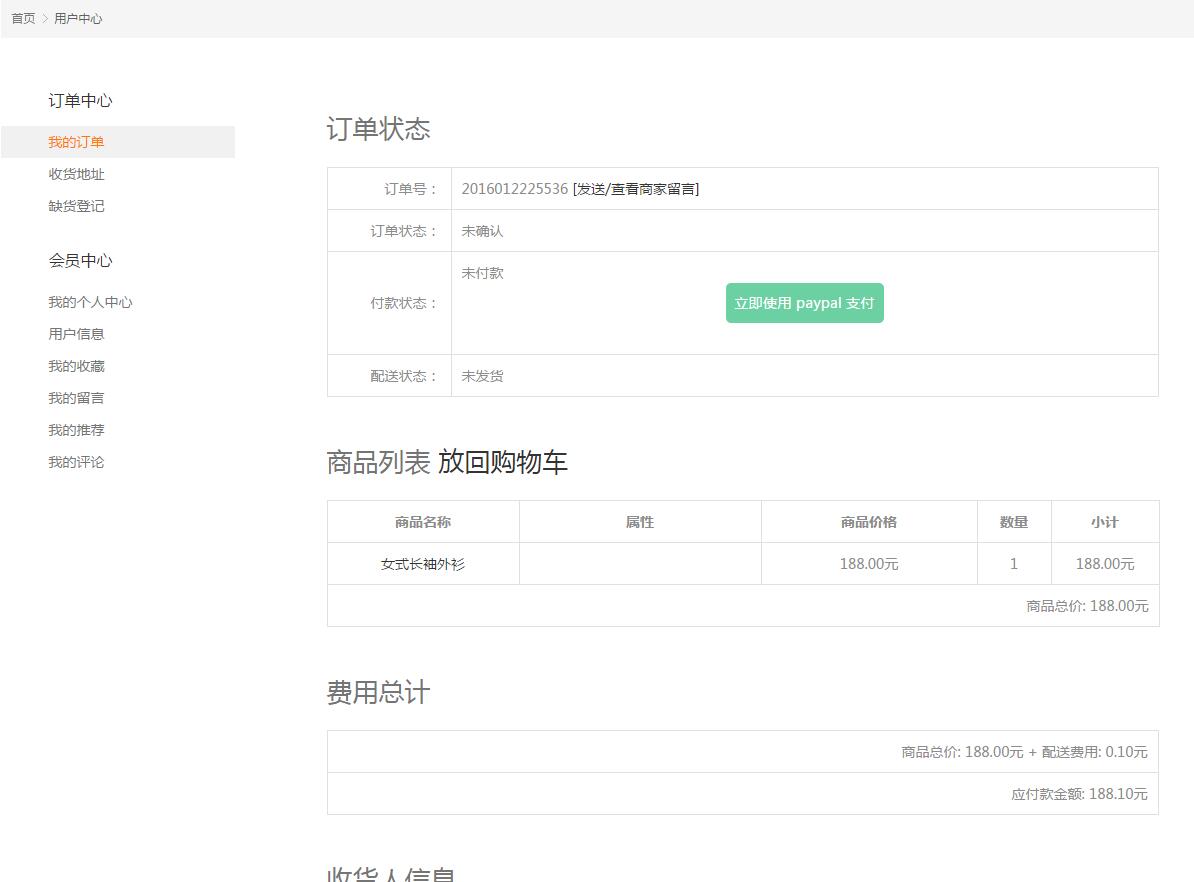
Task: Click 发送/查看商家留言 link
Action: click(636, 189)
